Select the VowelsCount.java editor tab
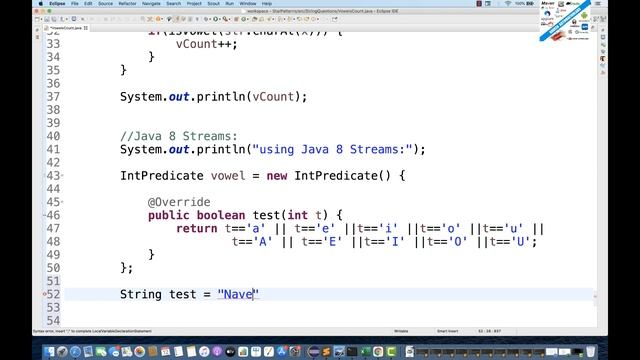Viewport: 640px width, 360px height. (x=65, y=28)
